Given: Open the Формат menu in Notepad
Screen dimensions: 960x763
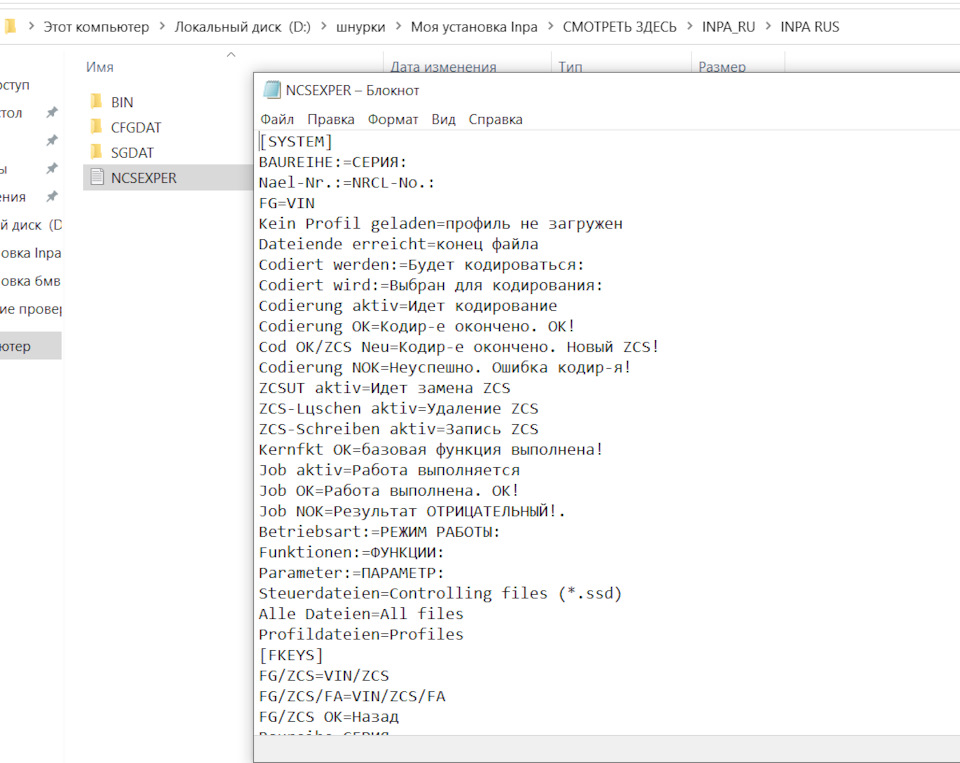Looking at the screenshot, I should click(393, 119).
